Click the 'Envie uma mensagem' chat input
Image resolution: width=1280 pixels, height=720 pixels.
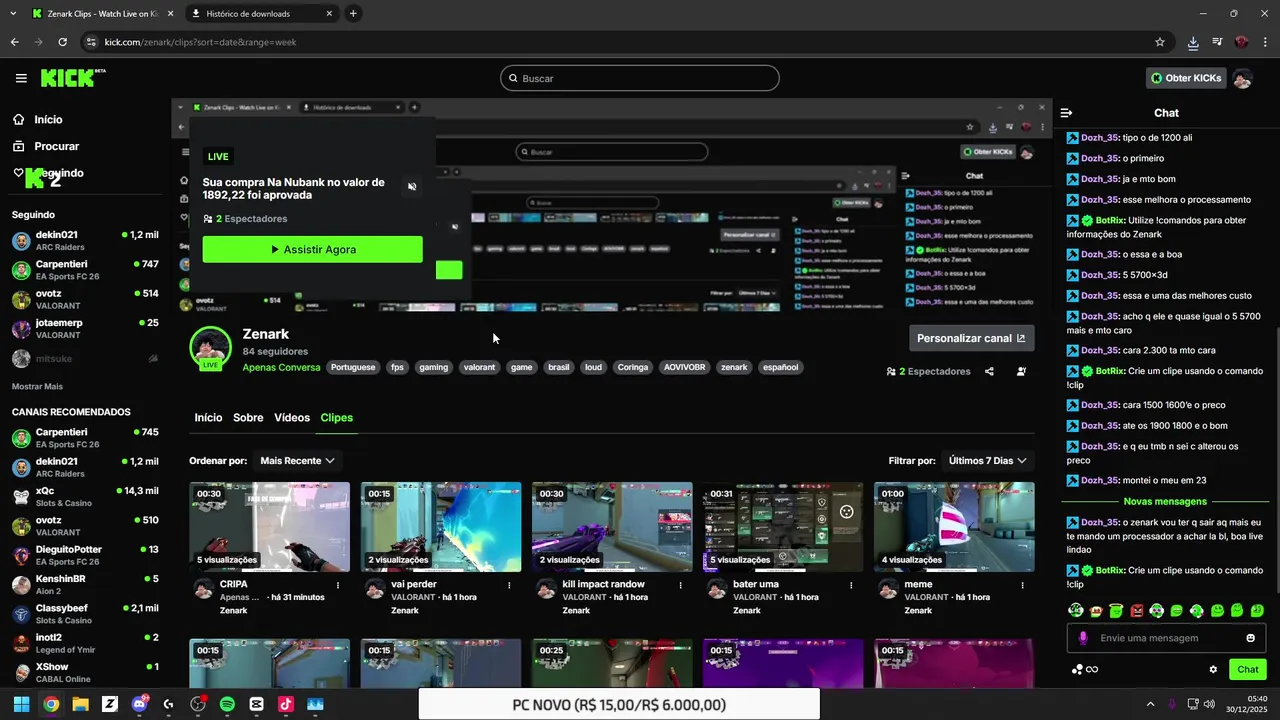tap(1166, 638)
